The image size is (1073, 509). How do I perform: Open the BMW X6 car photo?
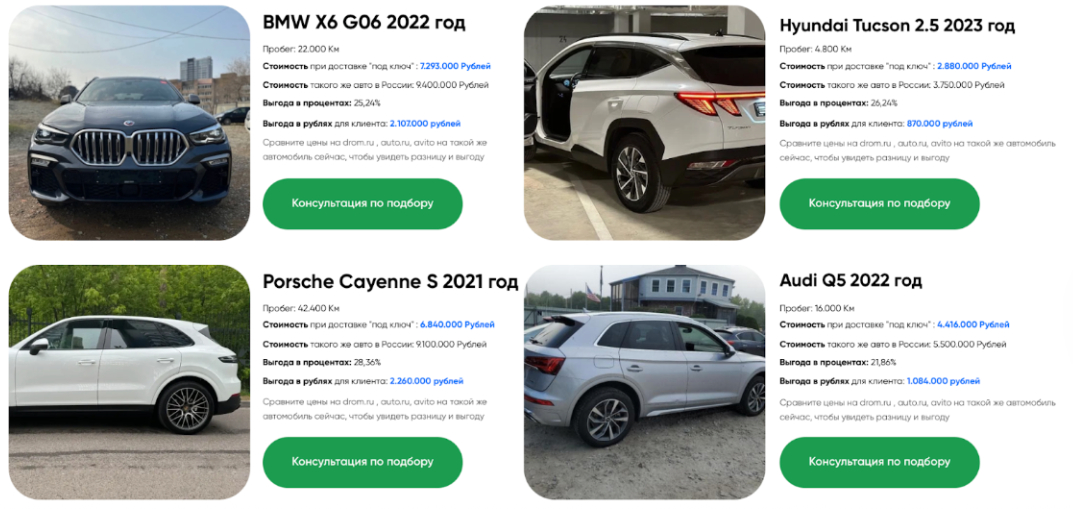pyautogui.click(x=129, y=123)
